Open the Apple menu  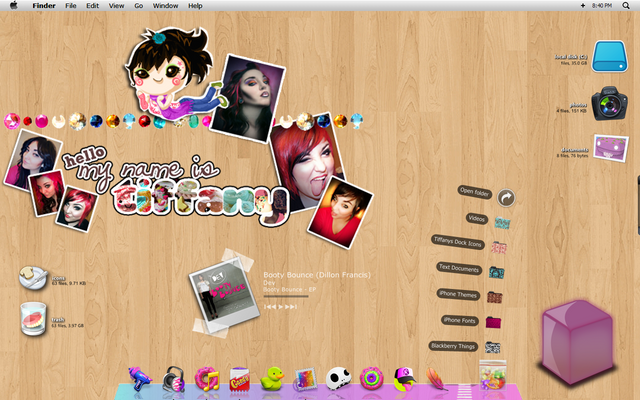click(x=14, y=5)
